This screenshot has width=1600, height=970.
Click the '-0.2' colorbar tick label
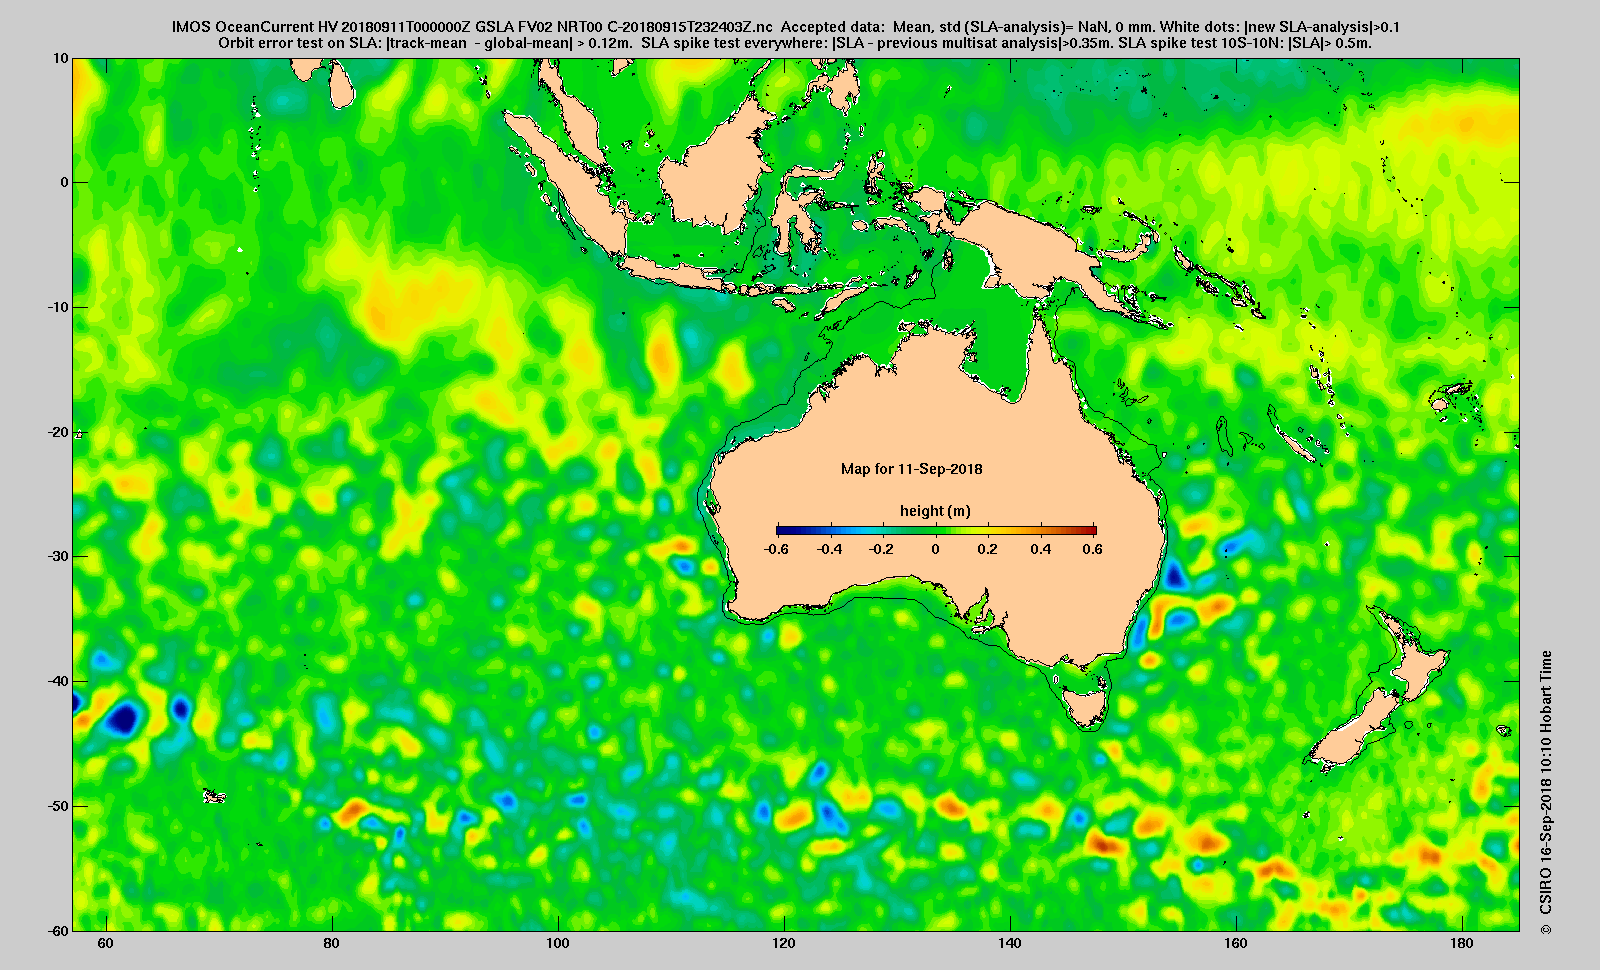click(x=881, y=549)
